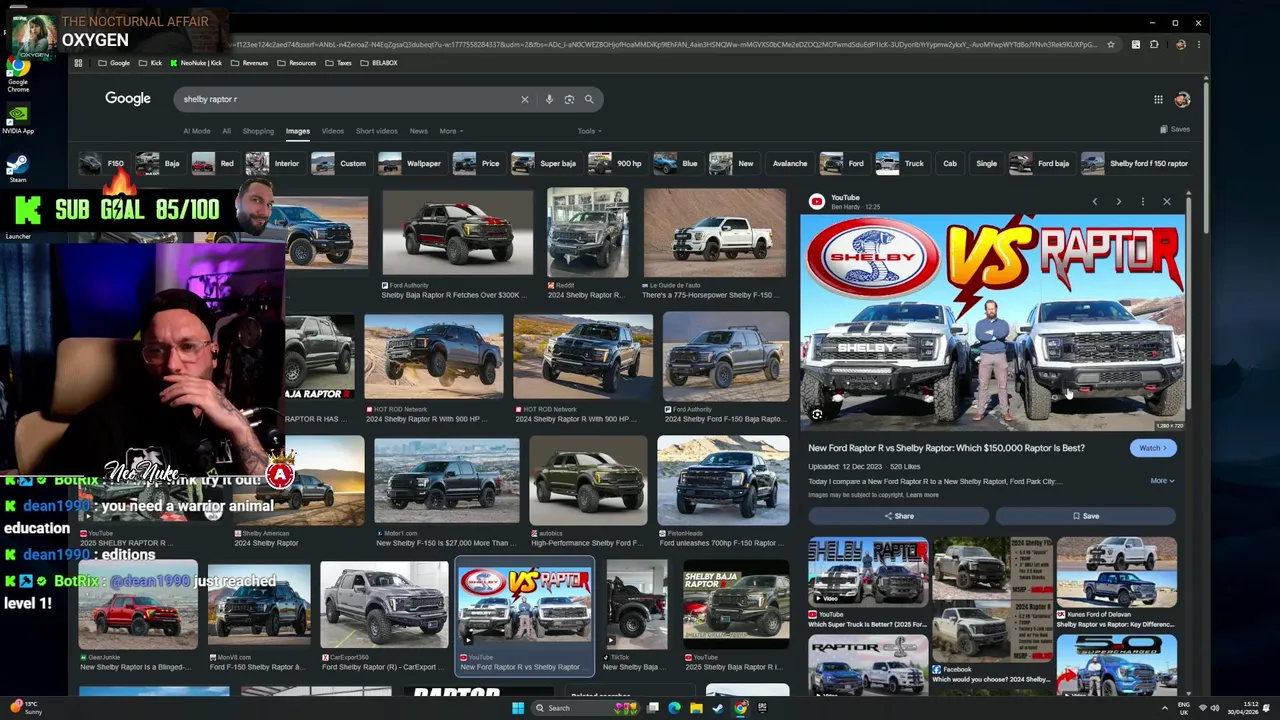Expand the More dropdown
The height and width of the screenshot is (720, 1280).
click(x=451, y=131)
